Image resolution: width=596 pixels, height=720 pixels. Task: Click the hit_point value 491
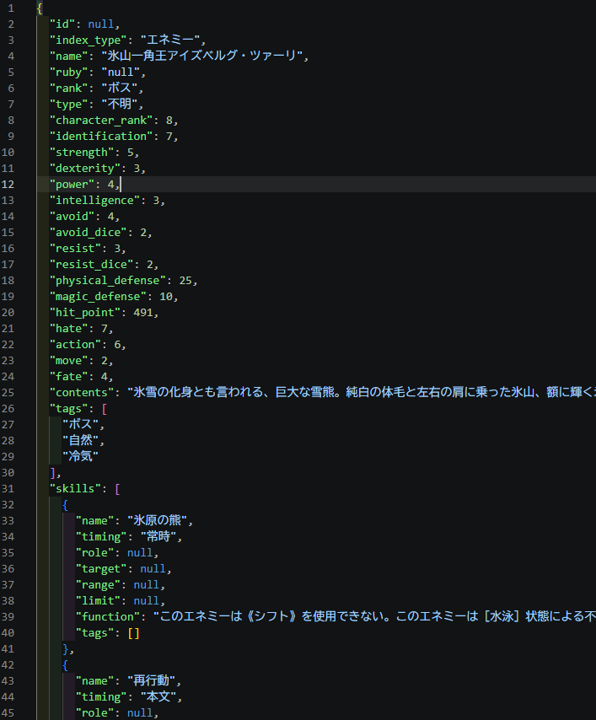pyautogui.click(x=143, y=312)
